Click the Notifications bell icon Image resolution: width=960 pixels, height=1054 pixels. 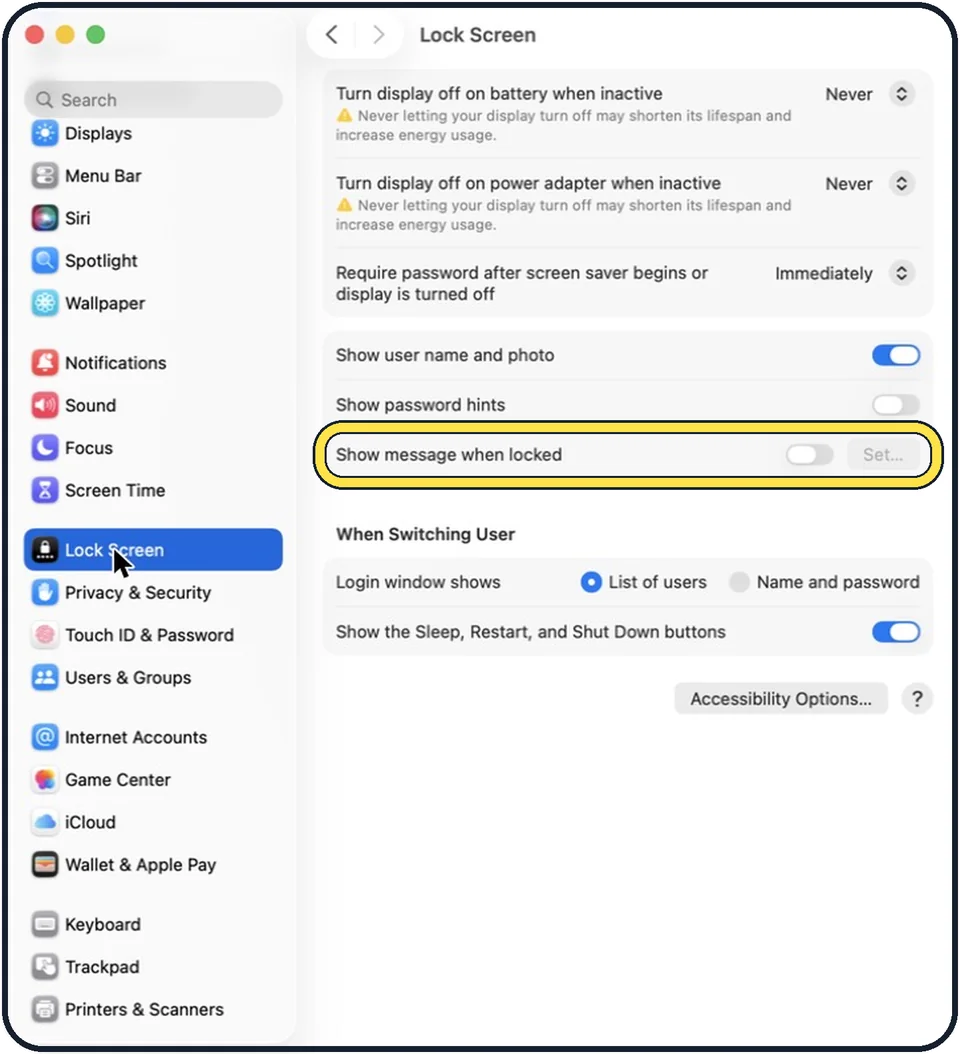click(x=45, y=362)
